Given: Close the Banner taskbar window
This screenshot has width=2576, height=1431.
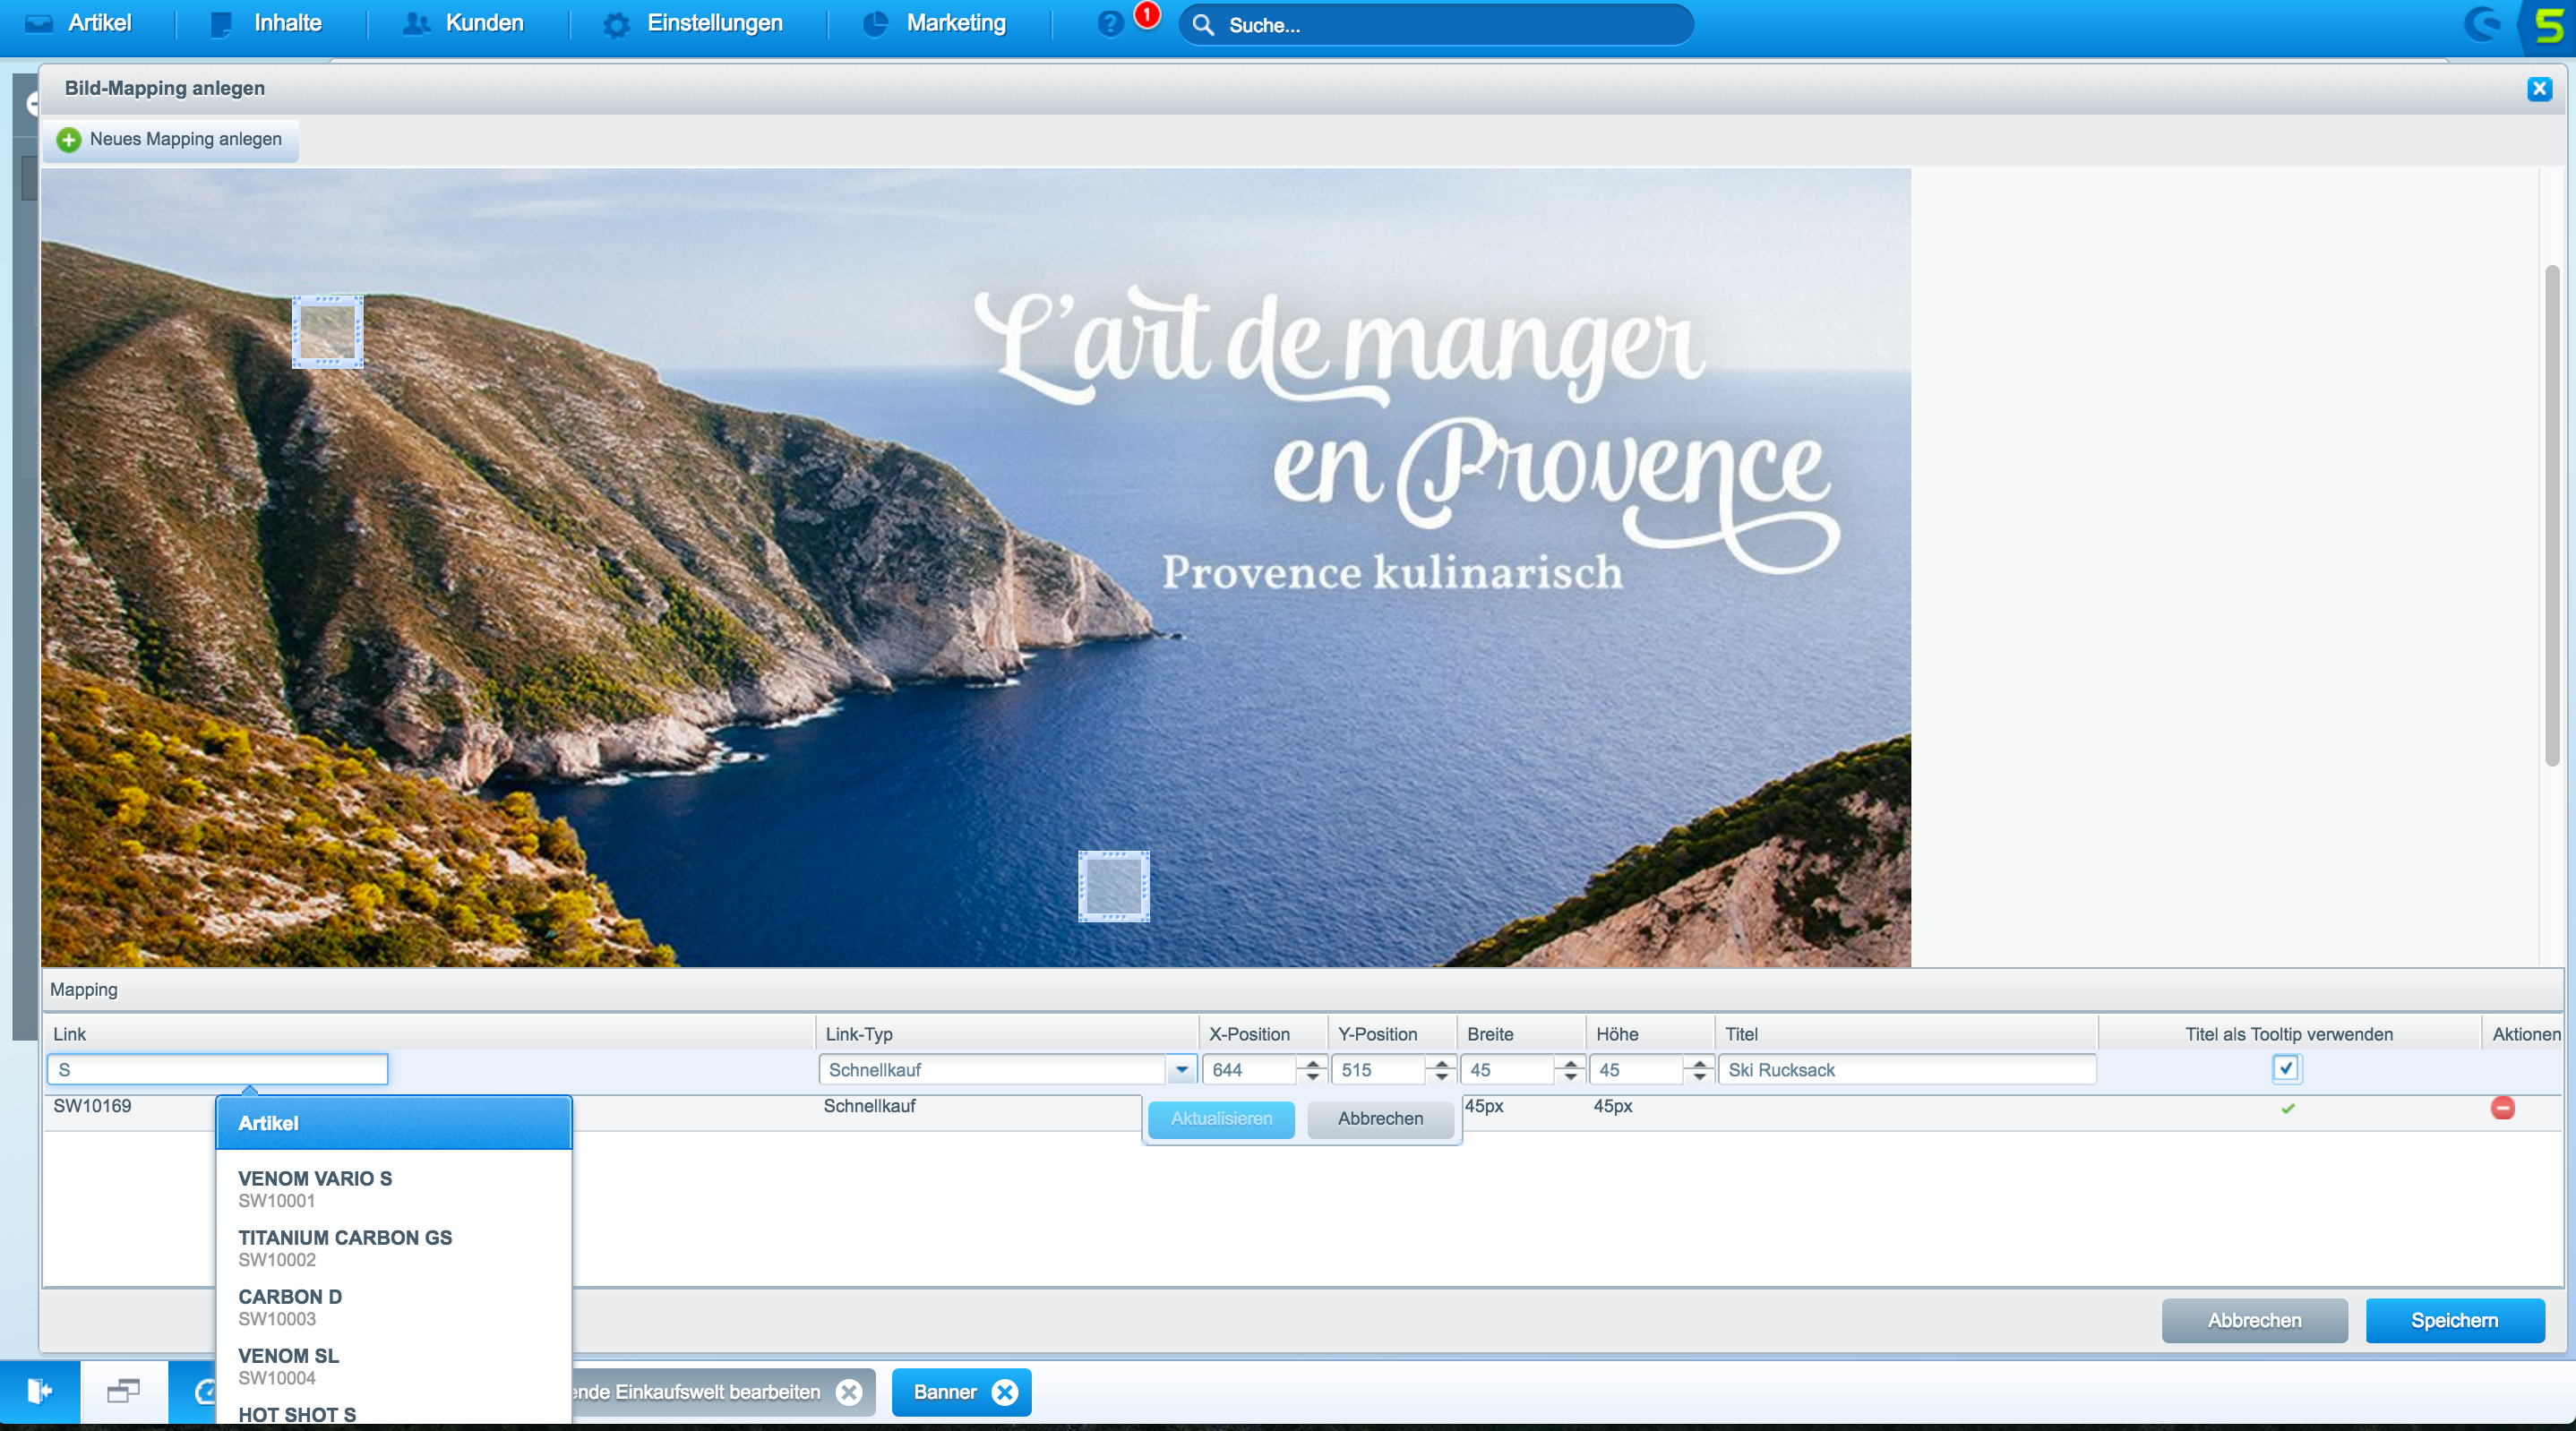Looking at the screenshot, I should (x=1004, y=1392).
